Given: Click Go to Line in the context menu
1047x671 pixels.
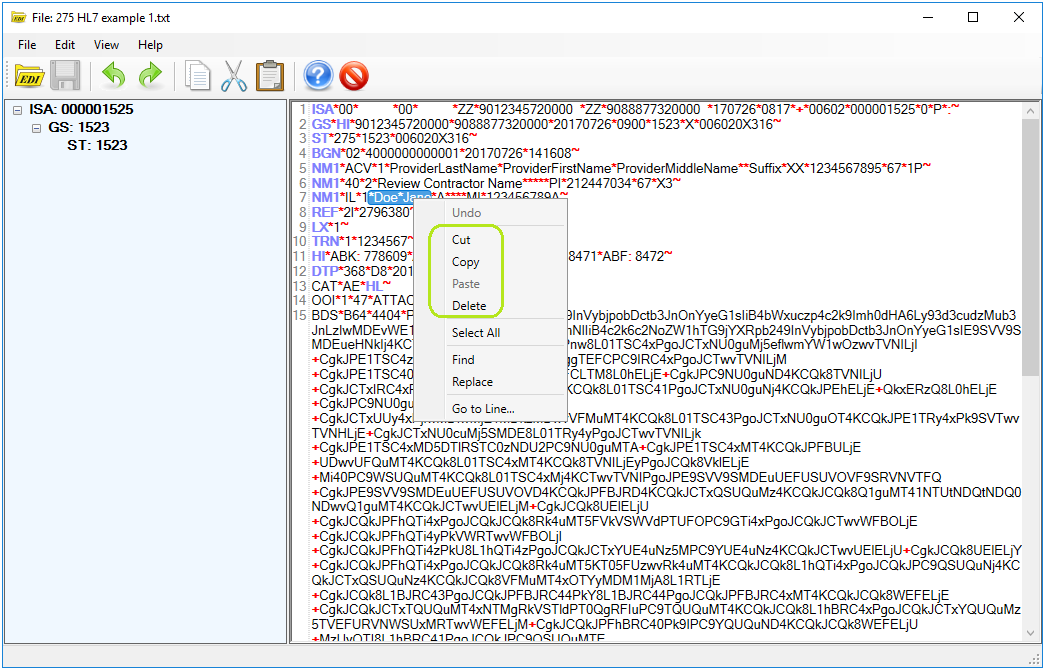Looking at the screenshot, I should pyautogui.click(x=483, y=407).
